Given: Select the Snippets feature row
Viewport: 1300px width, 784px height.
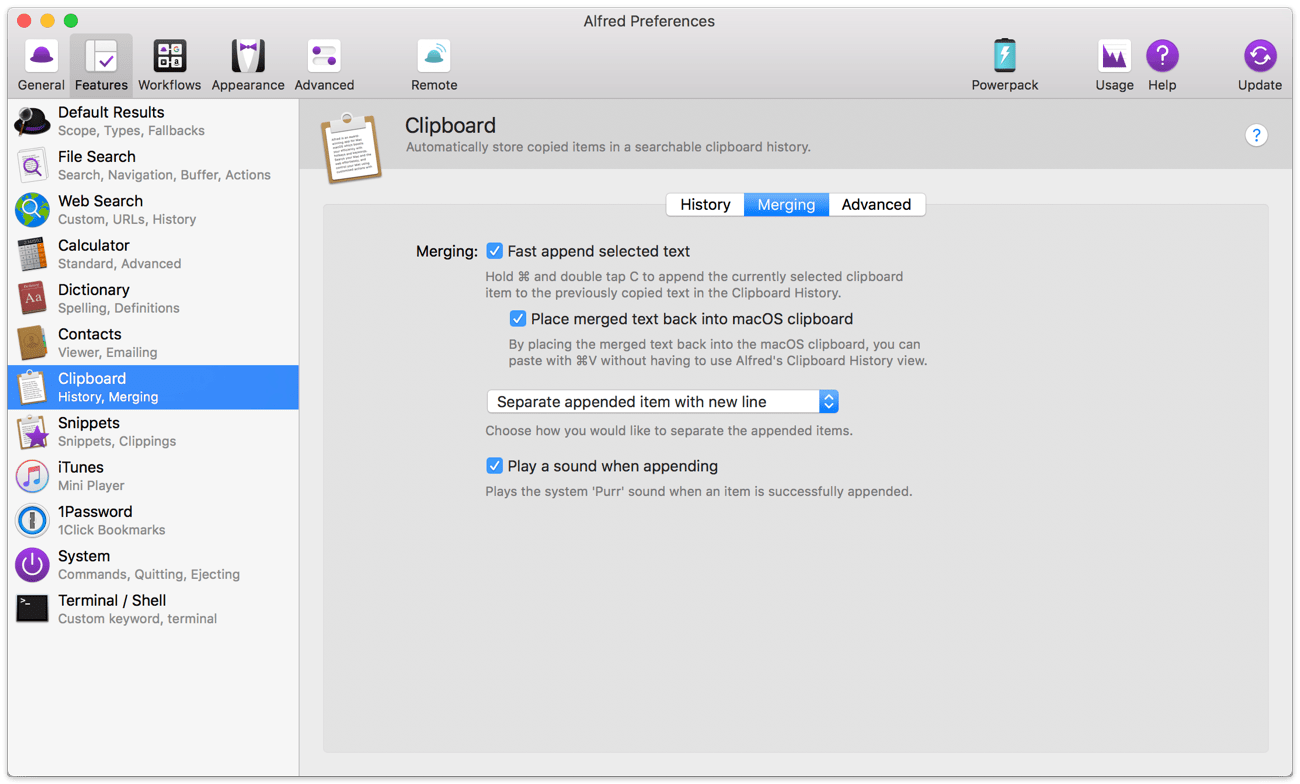Looking at the screenshot, I should 153,432.
